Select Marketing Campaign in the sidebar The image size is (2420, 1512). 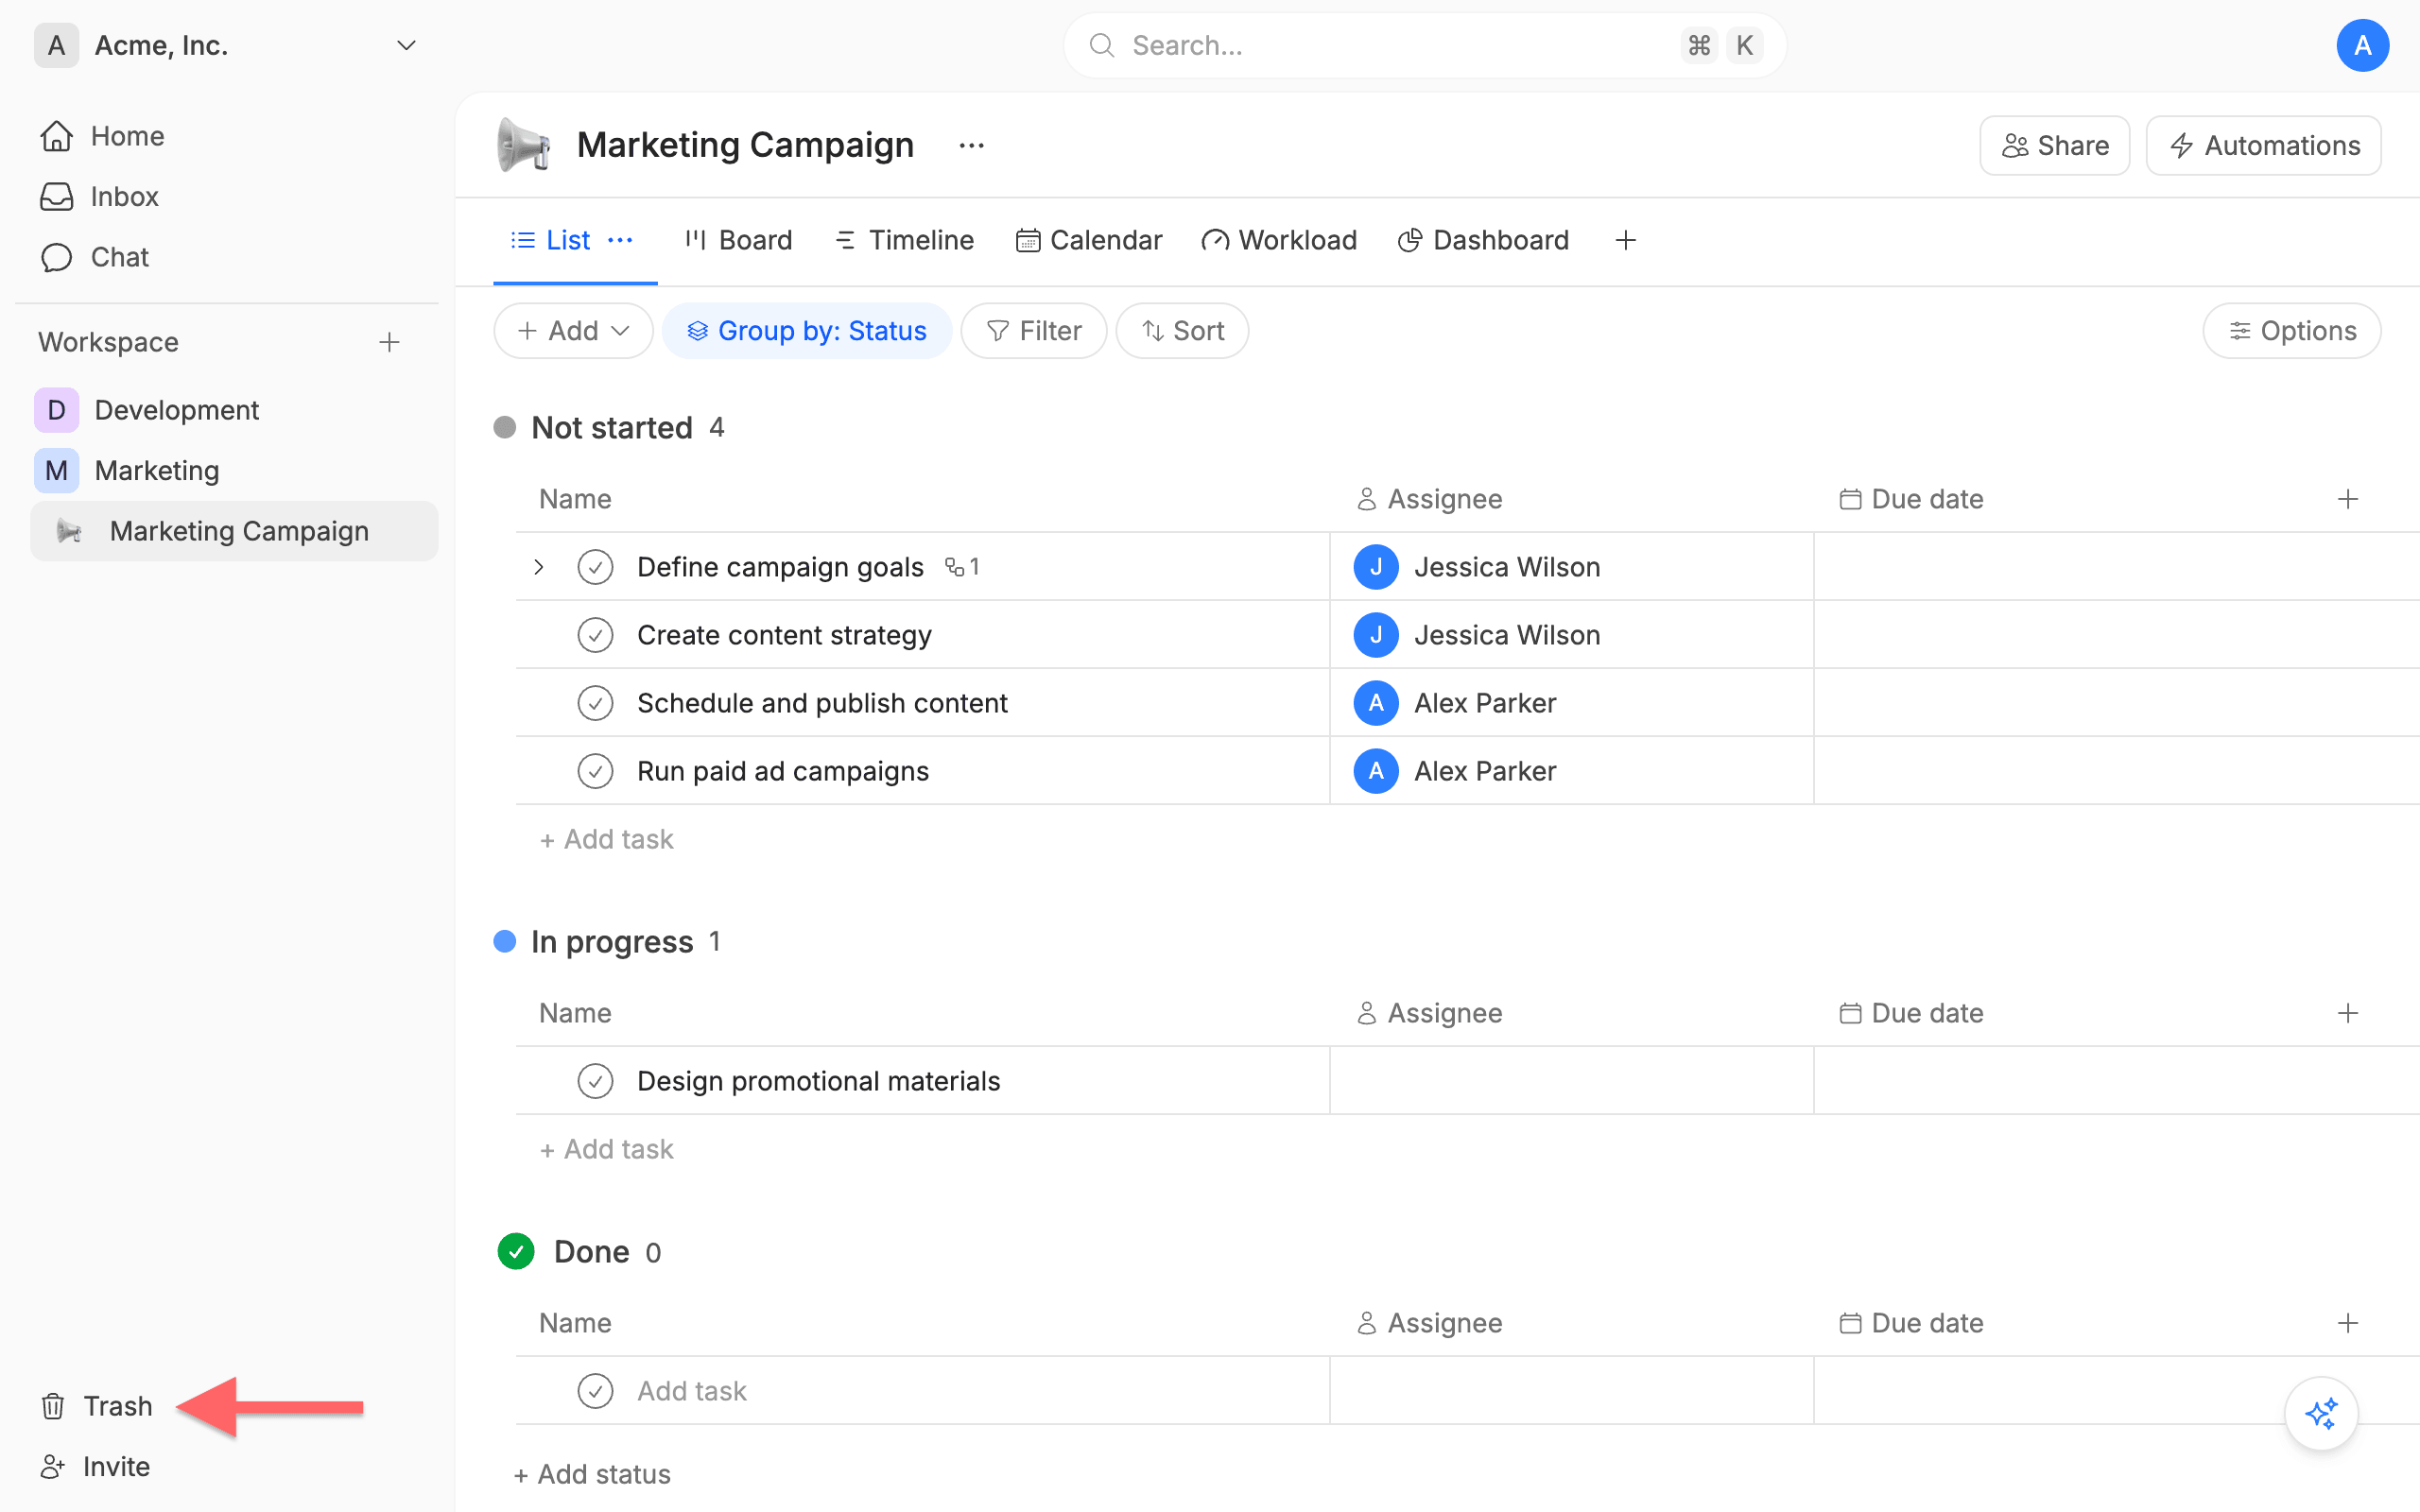(234, 531)
